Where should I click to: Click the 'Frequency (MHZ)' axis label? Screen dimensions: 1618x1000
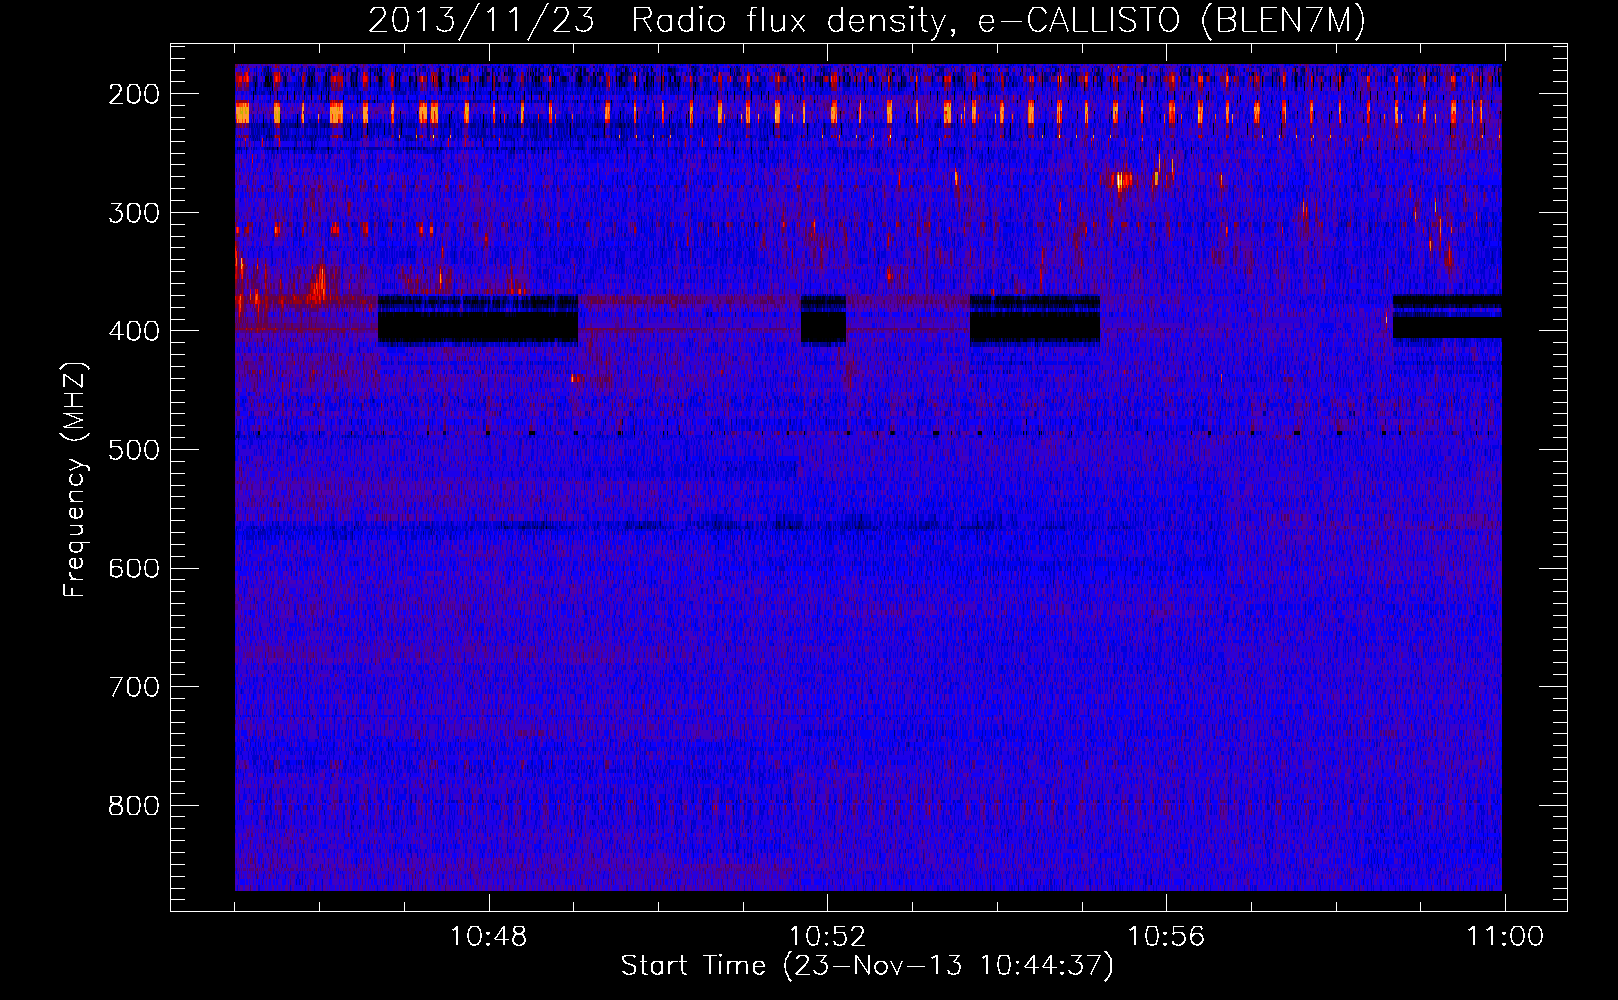[75, 479]
